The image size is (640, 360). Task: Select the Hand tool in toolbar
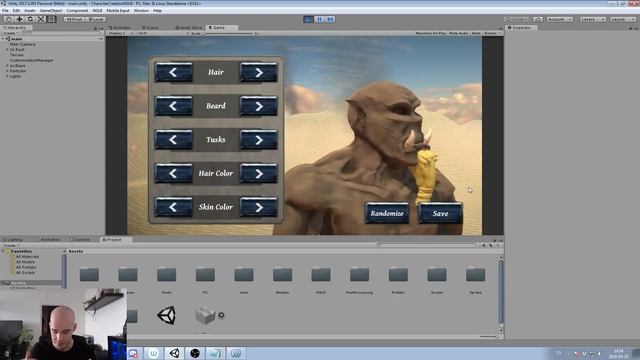[8, 19]
